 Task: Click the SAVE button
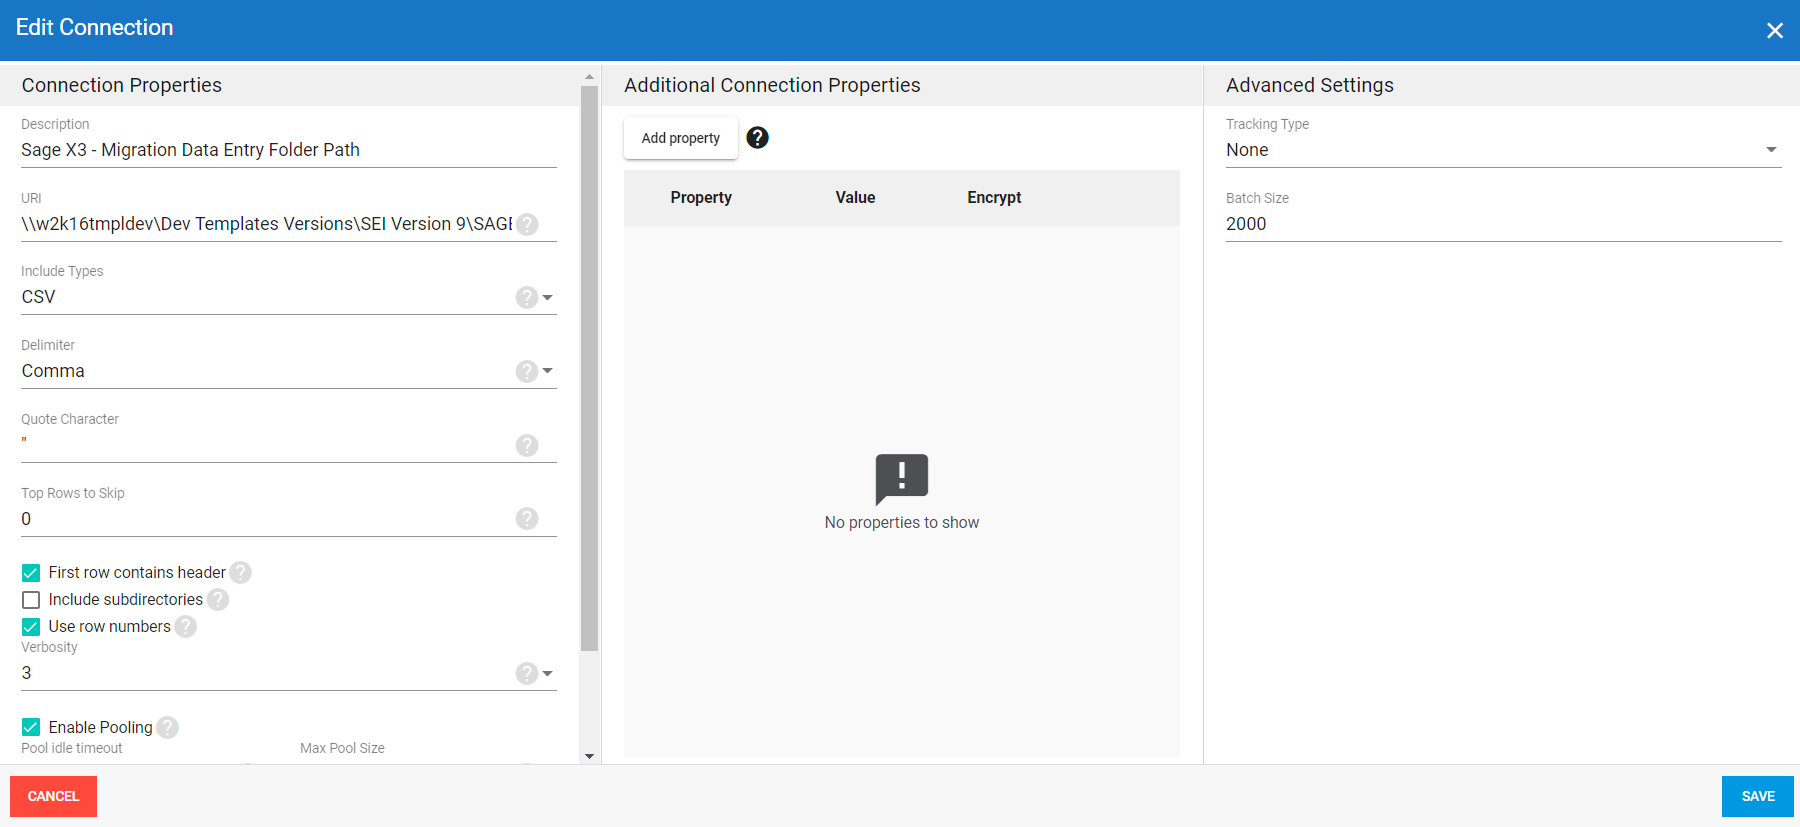click(x=1757, y=796)
